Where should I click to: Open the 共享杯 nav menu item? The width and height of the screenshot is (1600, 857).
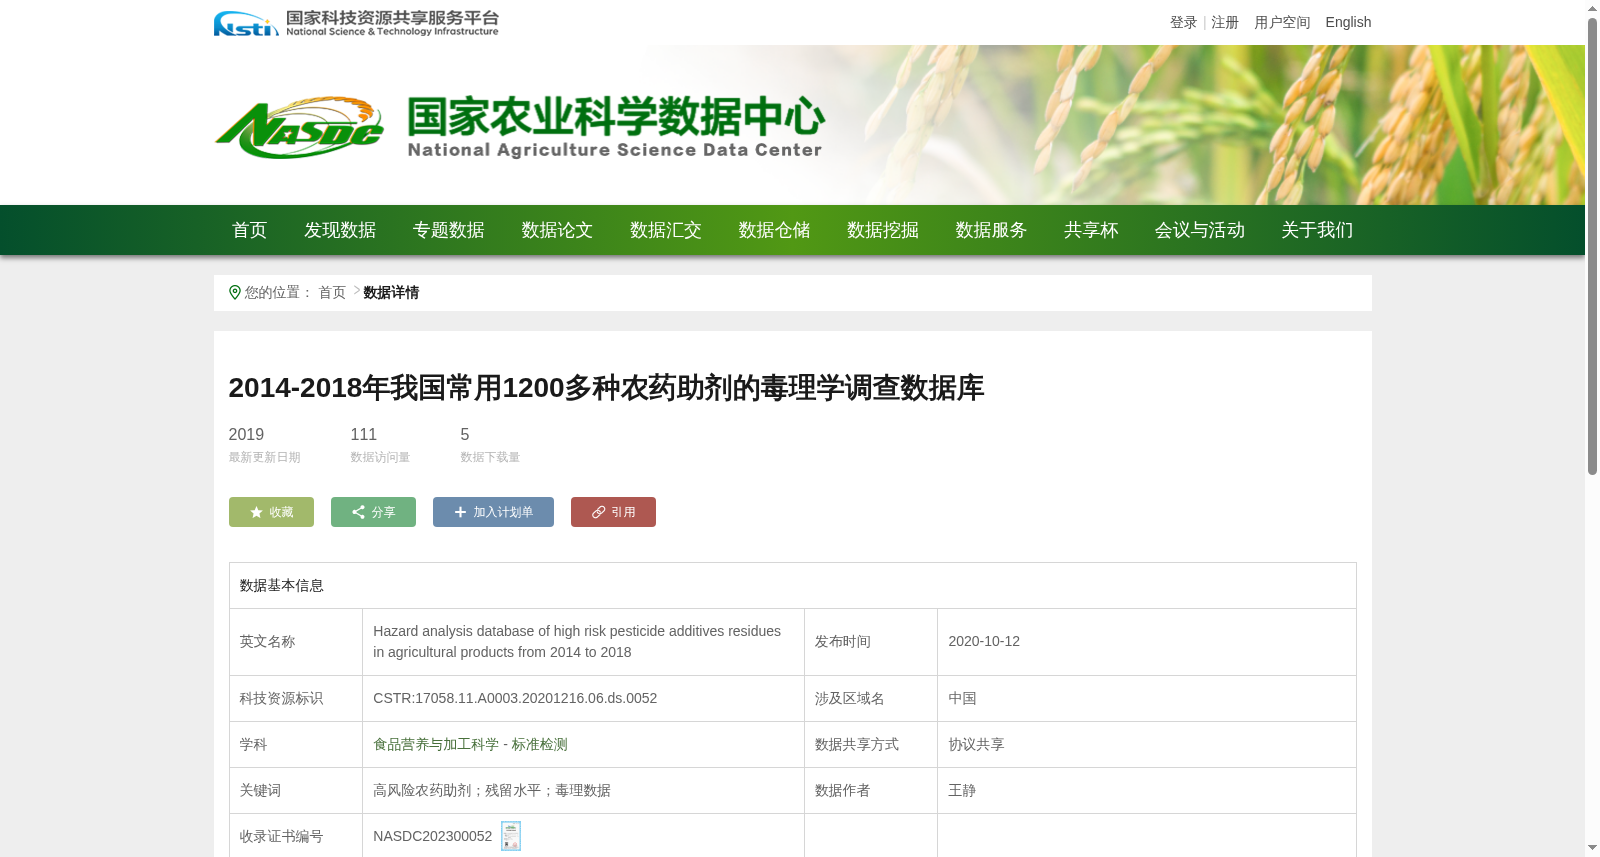[1091, 230]
